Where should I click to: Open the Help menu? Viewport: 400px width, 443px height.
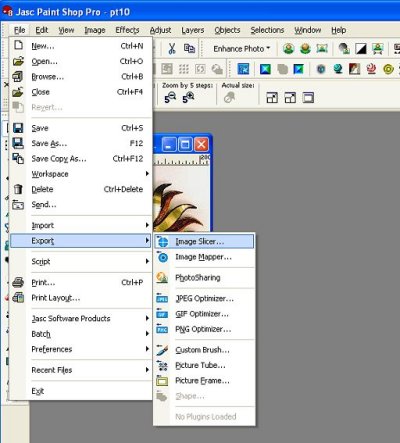pyautogui.click(x=339, y=30)
